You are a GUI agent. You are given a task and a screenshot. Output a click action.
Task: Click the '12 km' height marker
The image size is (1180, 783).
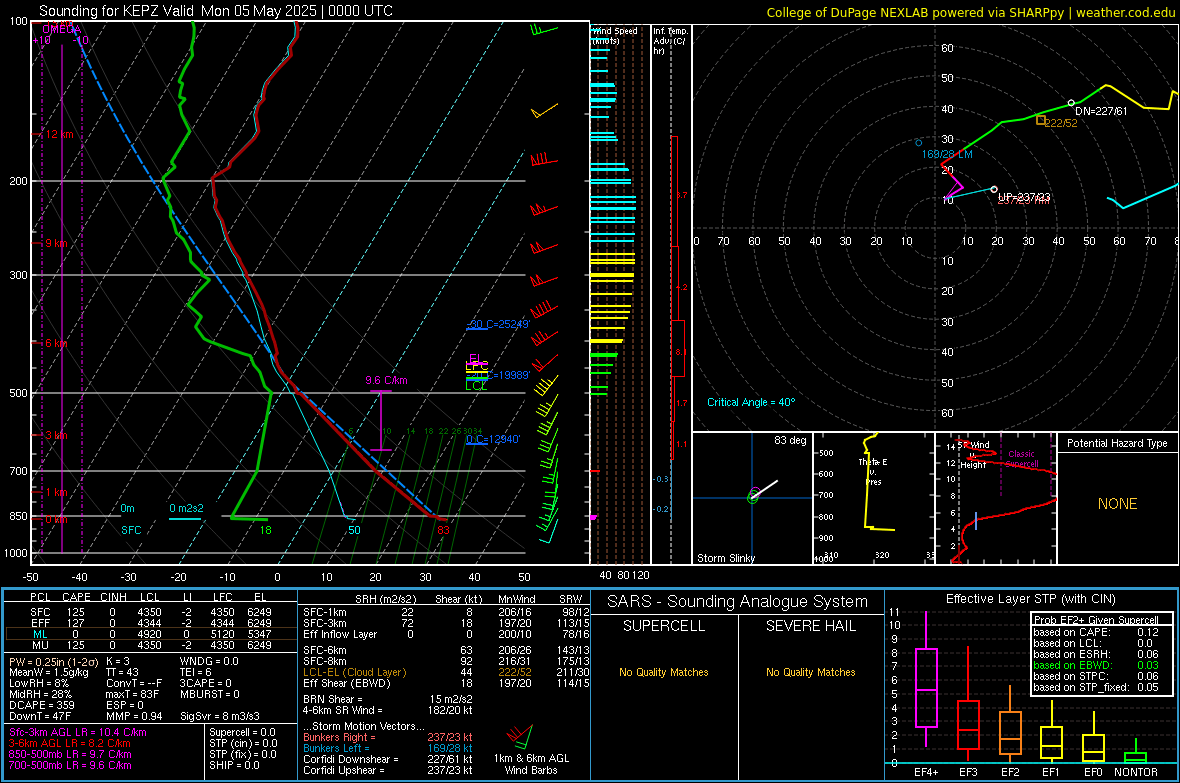[60, 134]
